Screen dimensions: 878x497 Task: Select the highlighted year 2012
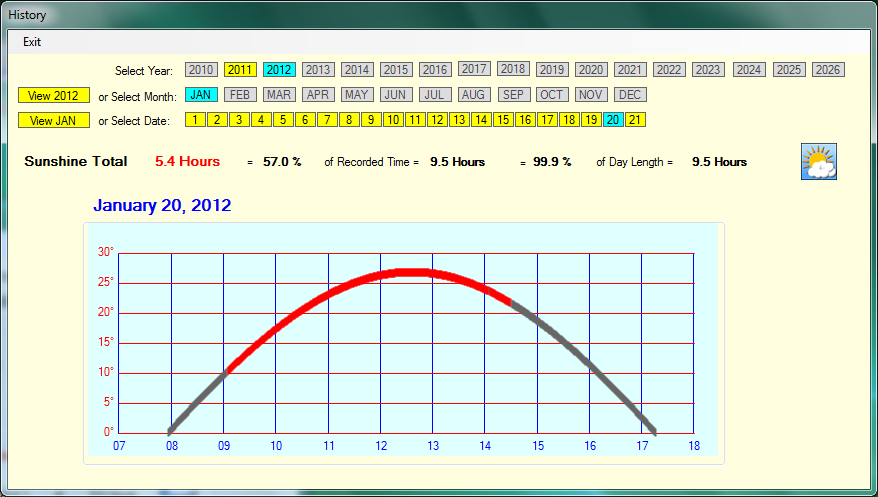[279, 69]
